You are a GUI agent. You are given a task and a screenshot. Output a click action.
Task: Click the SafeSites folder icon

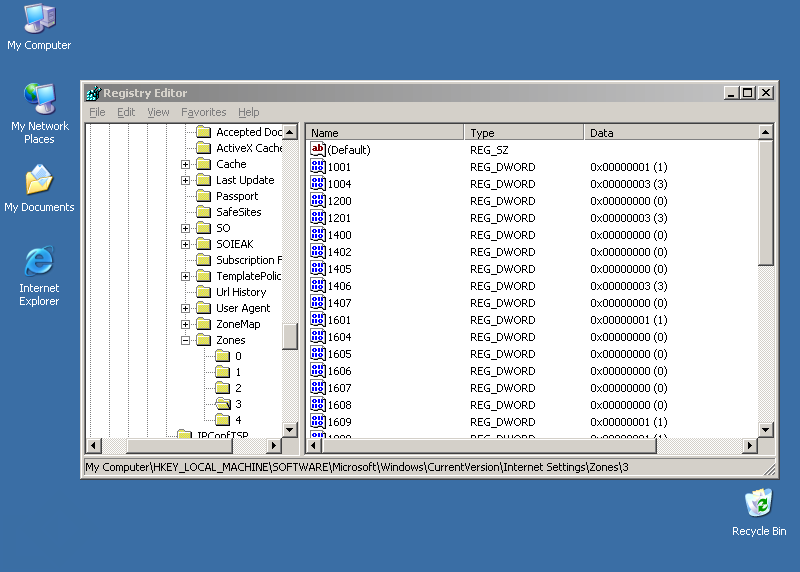[204, 212]
